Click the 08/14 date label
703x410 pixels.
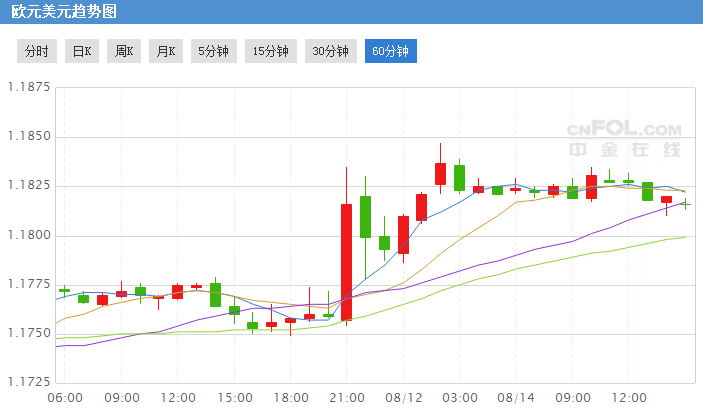click(x=516, y=398)
